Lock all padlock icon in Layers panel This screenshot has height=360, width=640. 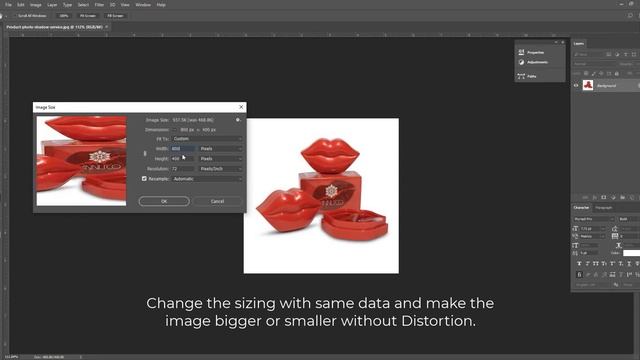[617, 73]
